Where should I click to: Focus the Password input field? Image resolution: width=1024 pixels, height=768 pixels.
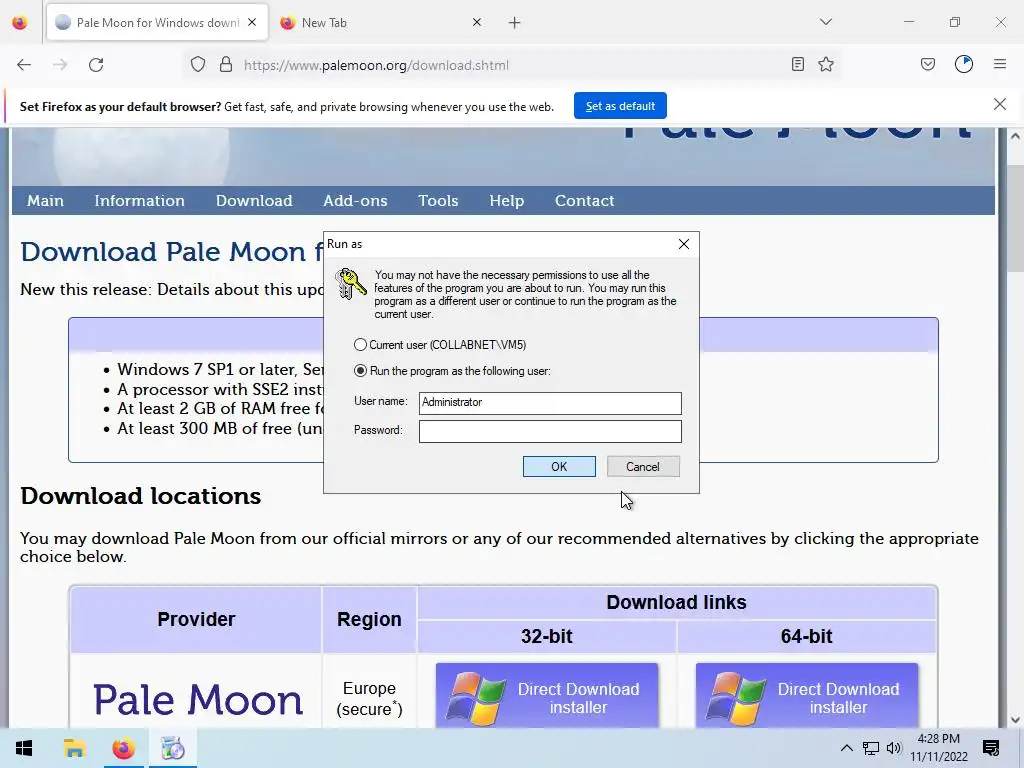tap(550, 431)
